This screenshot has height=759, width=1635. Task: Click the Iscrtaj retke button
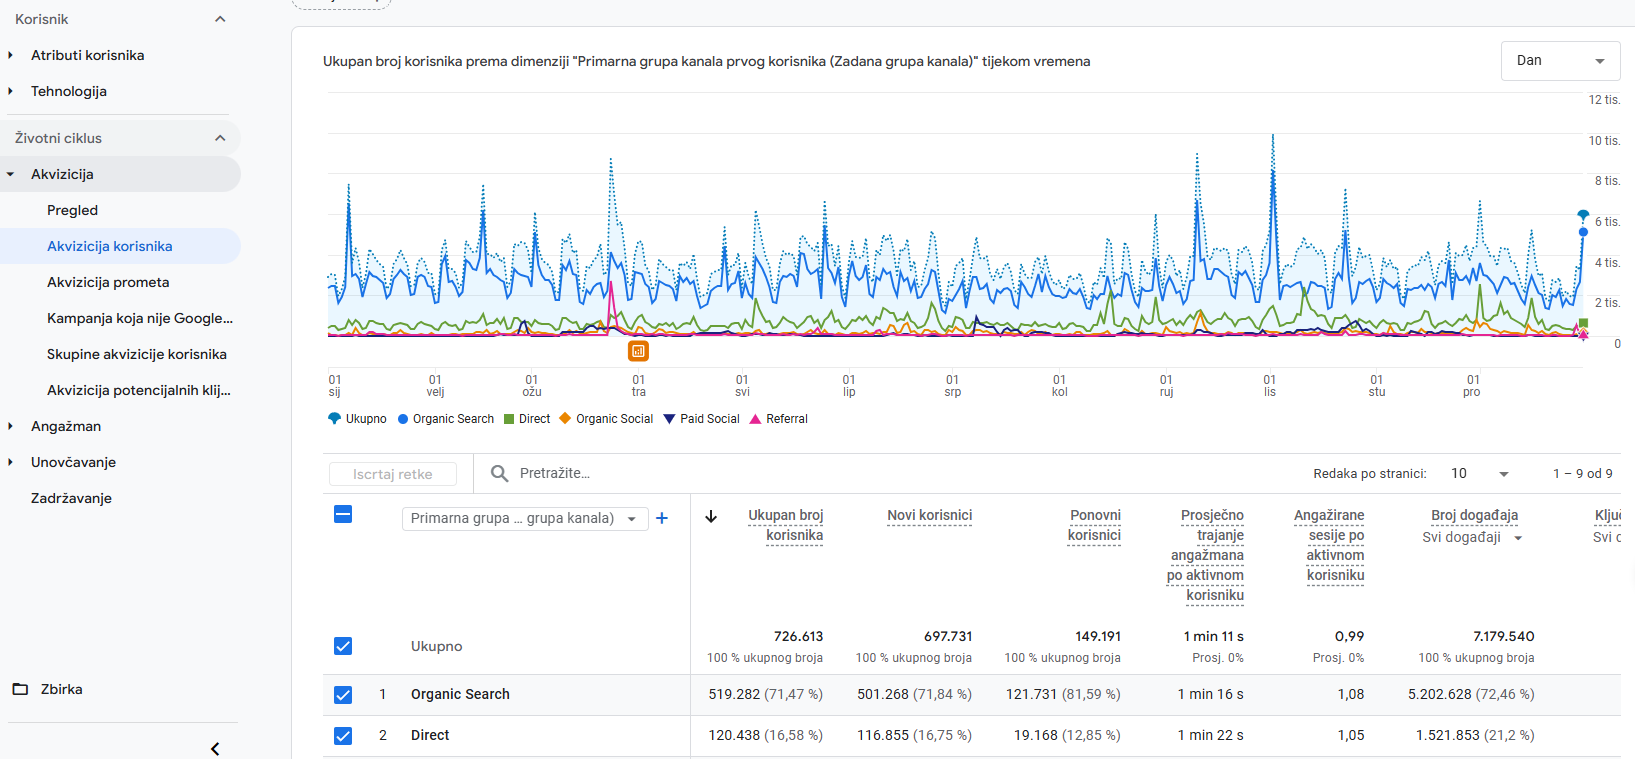(393, 474)
